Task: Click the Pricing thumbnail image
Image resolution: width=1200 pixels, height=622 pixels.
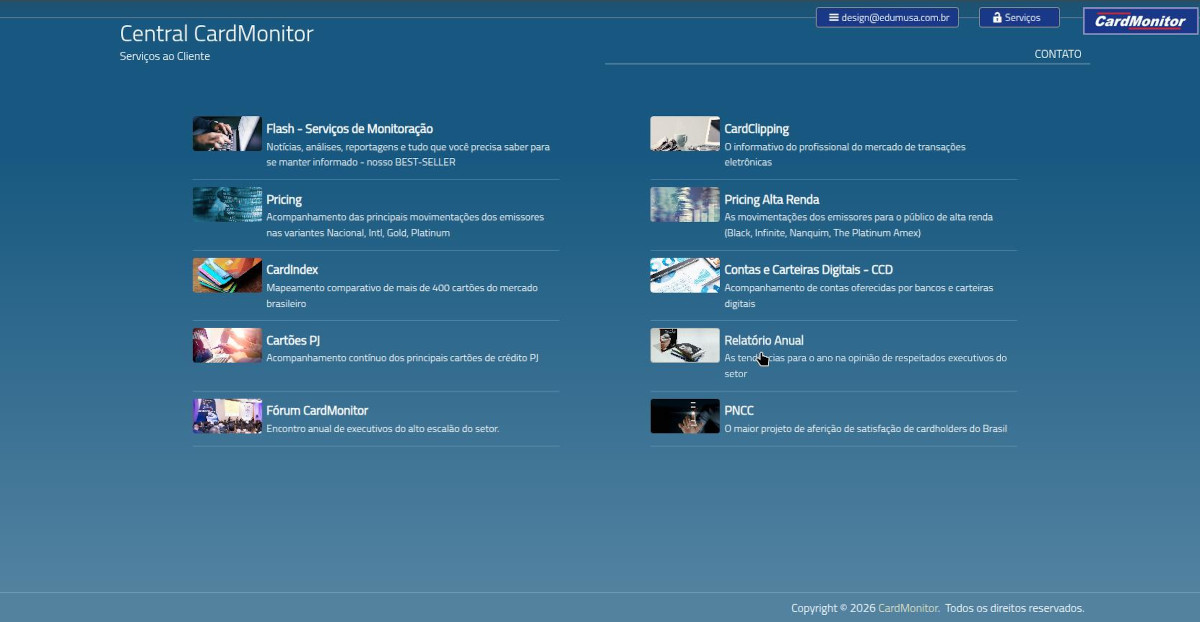Action: tap(227, 204)
